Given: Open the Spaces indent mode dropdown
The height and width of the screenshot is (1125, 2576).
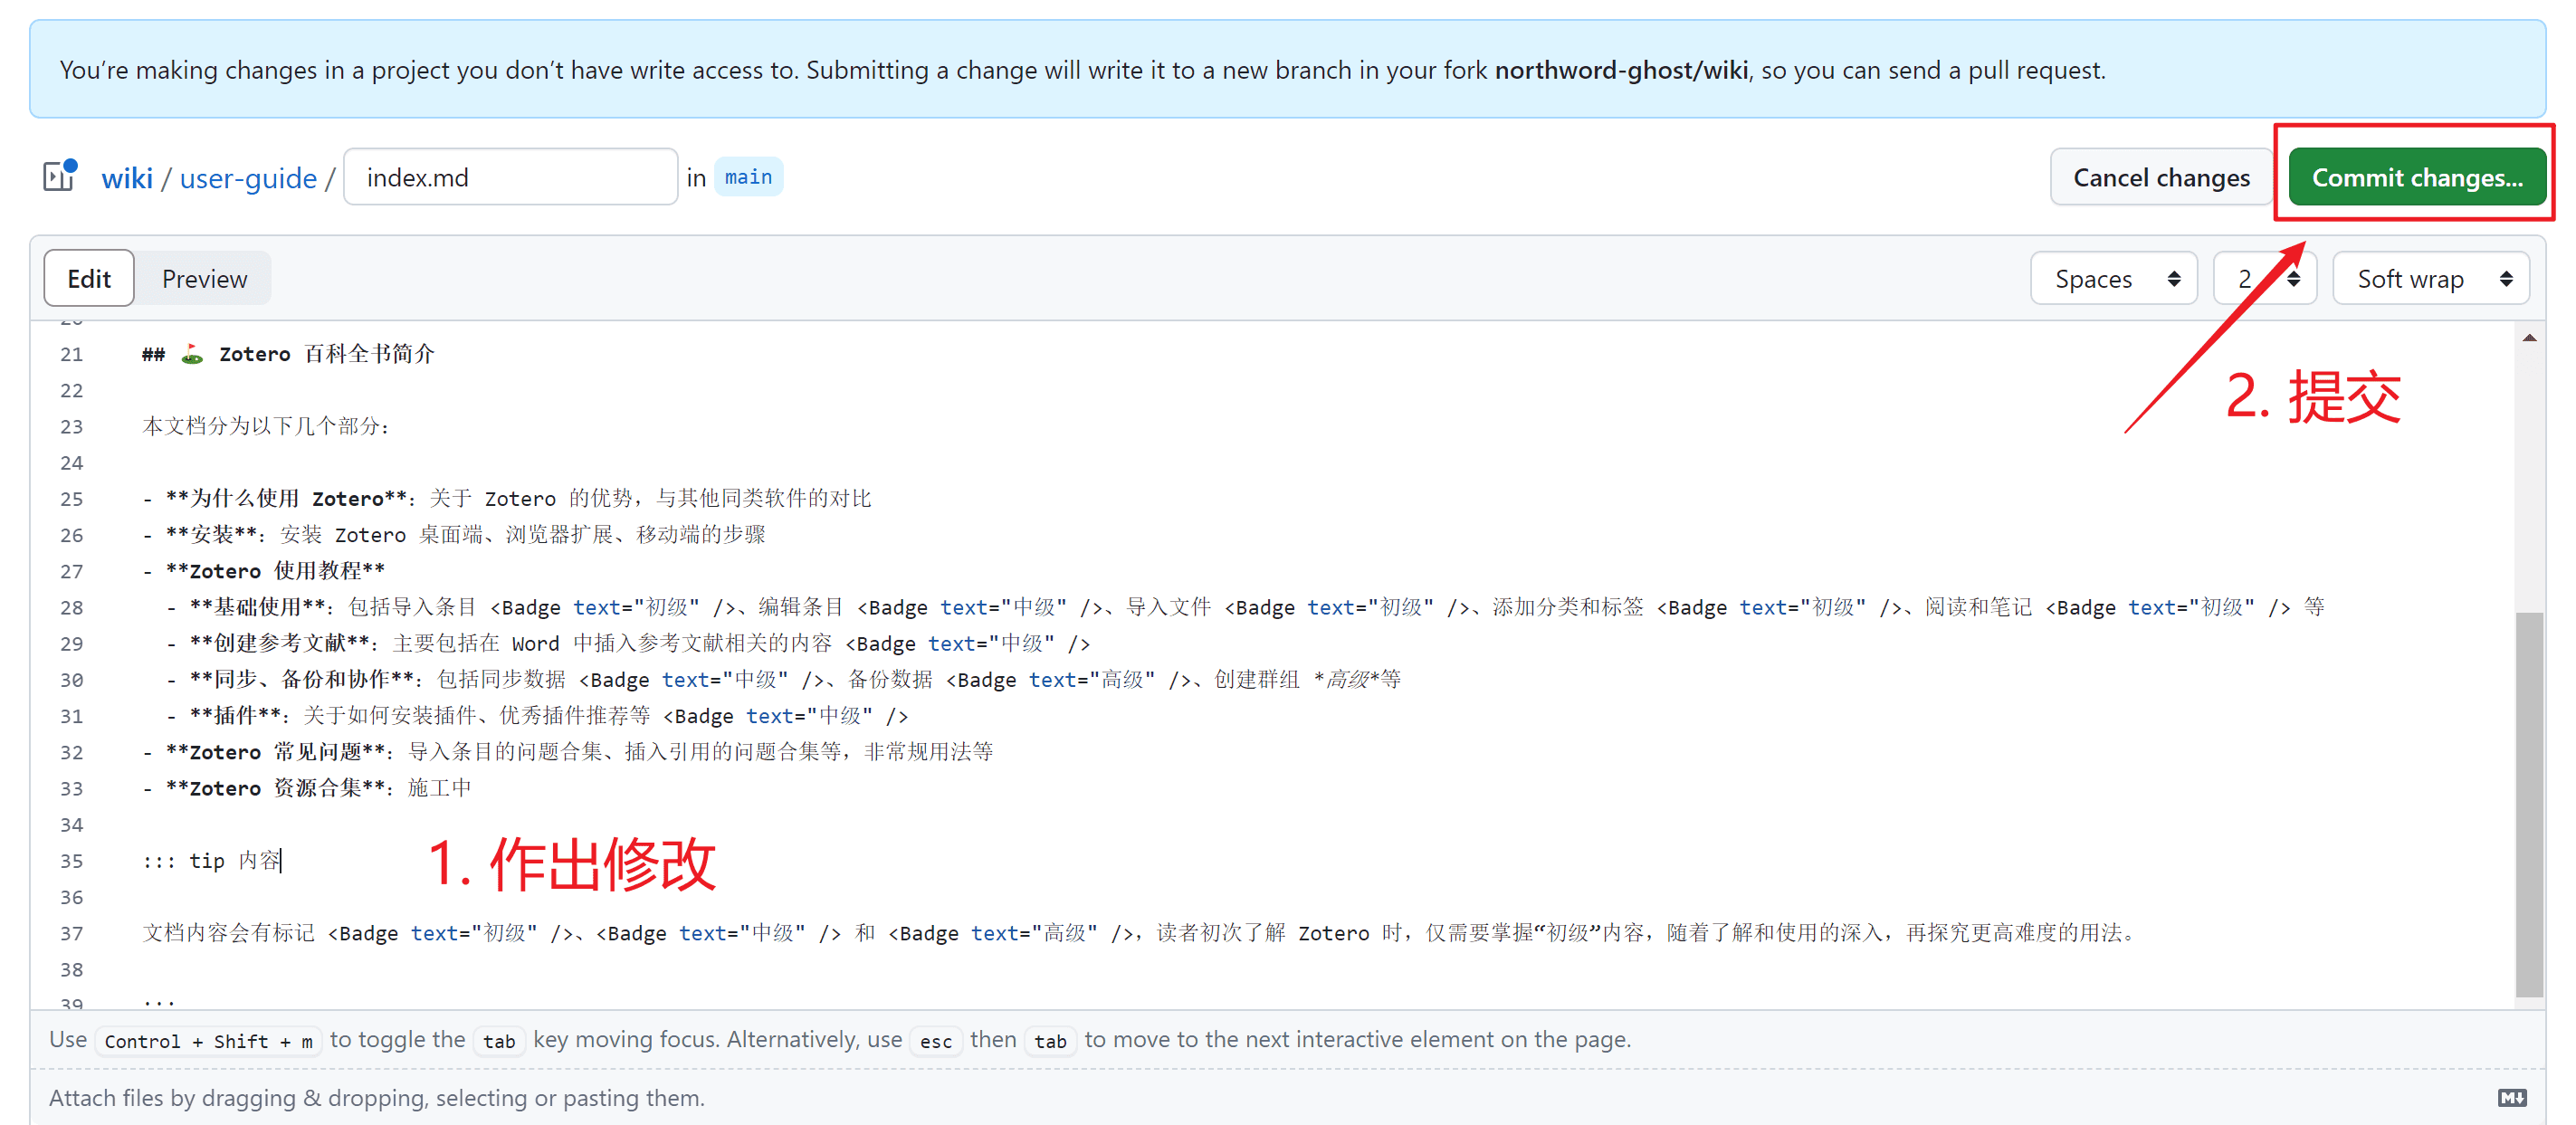Looking at the screenshot, I should pos(2113,279).
